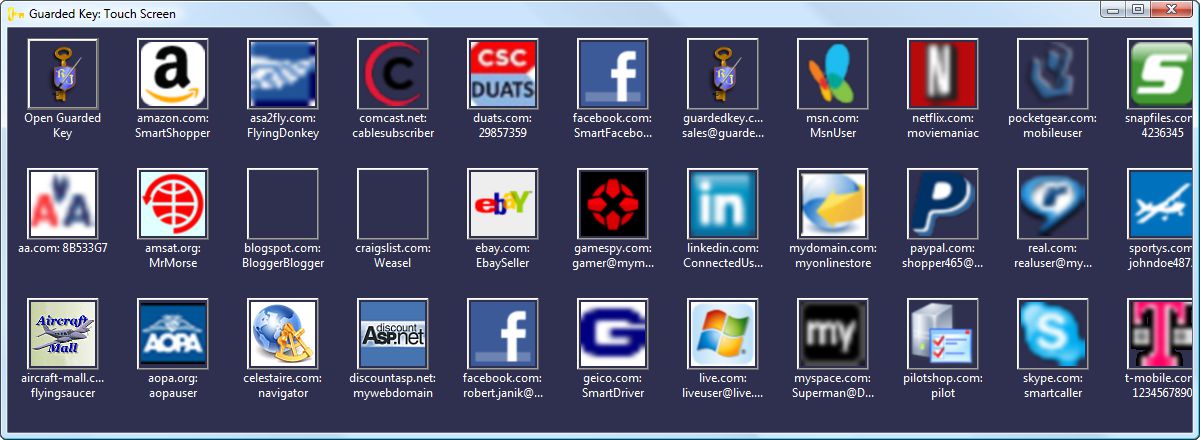Click the "skype.com: smartcaller" label
This screenshot has height=440, width=1200.
tap(1053, 385)
